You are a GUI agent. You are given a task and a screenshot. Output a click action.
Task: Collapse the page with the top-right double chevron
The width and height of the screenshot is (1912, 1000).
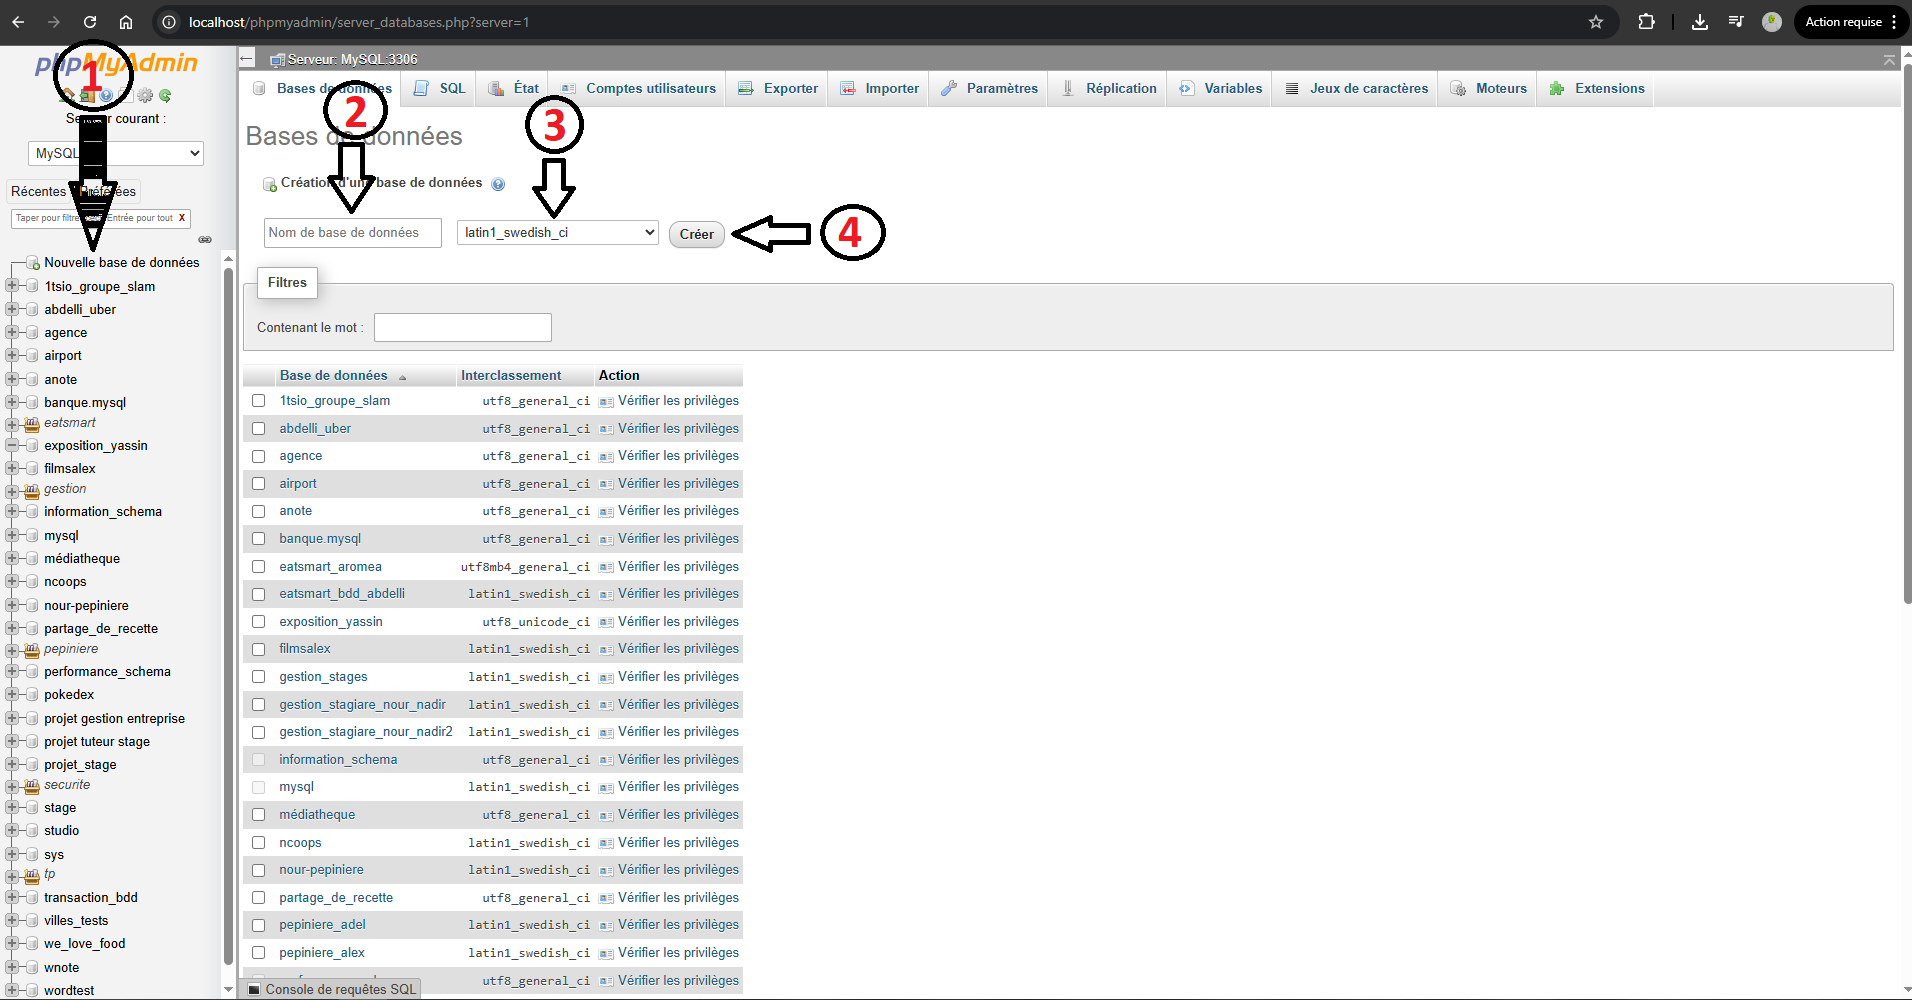[x=1889, y=59]
